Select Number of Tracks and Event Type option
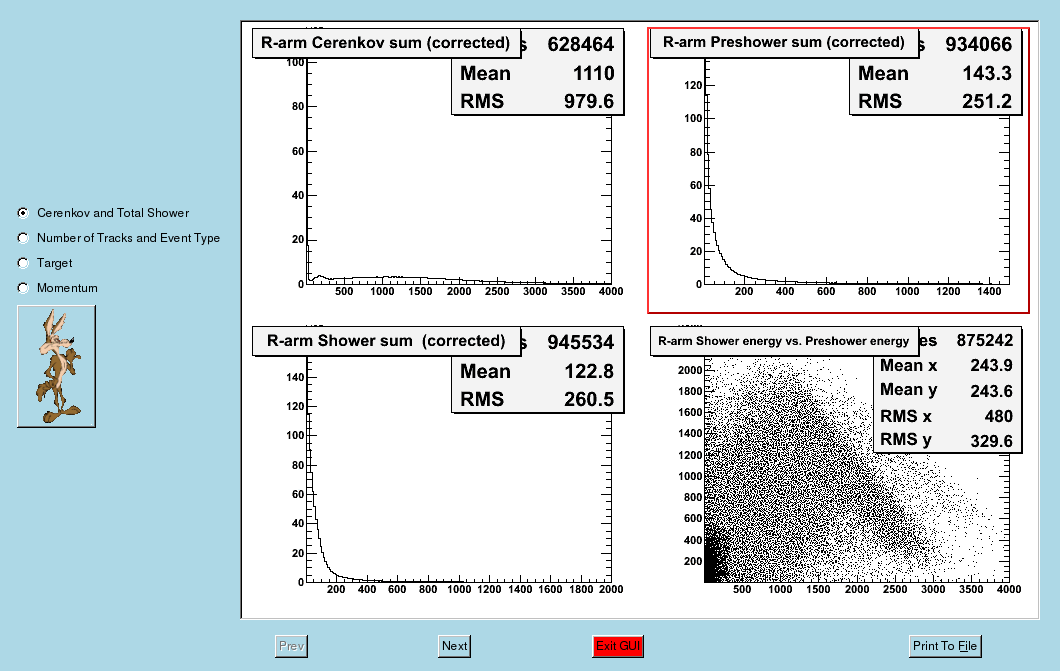This screenshot has height=671, width=1060. [x=23, y=238]
